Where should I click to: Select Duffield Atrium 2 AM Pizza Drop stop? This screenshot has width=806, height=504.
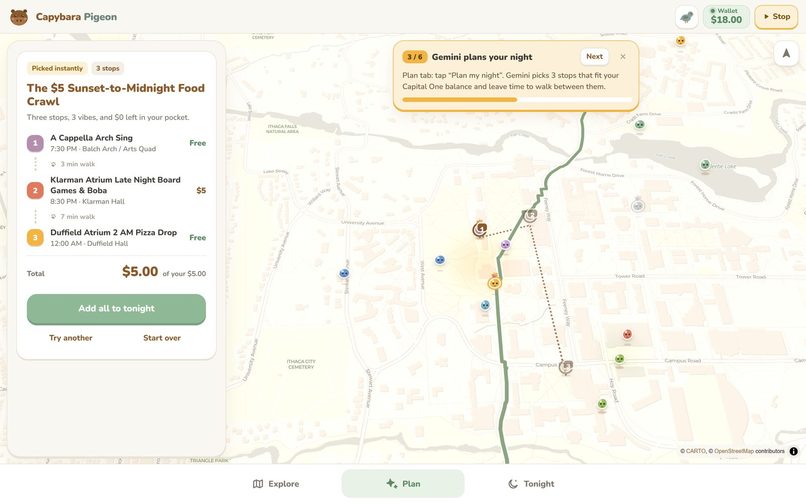116,238
